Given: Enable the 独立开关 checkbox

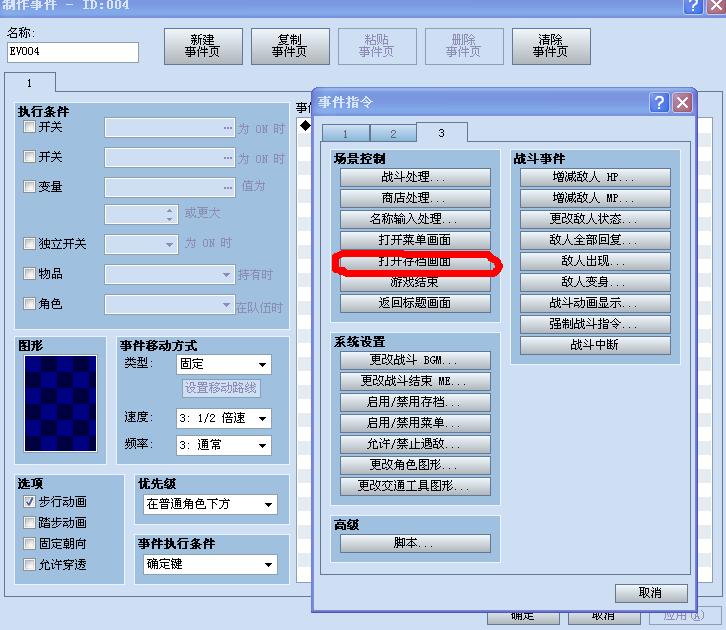Looking at the screenshot, I should pyautogui.click(x=29, y=243).
